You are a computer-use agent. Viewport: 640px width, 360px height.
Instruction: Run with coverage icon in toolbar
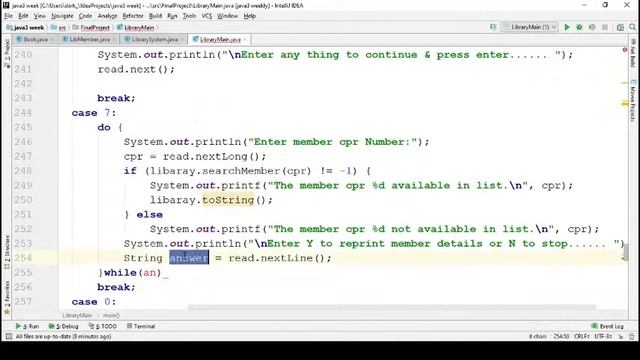pyautogui.click(x=592, y=27)
